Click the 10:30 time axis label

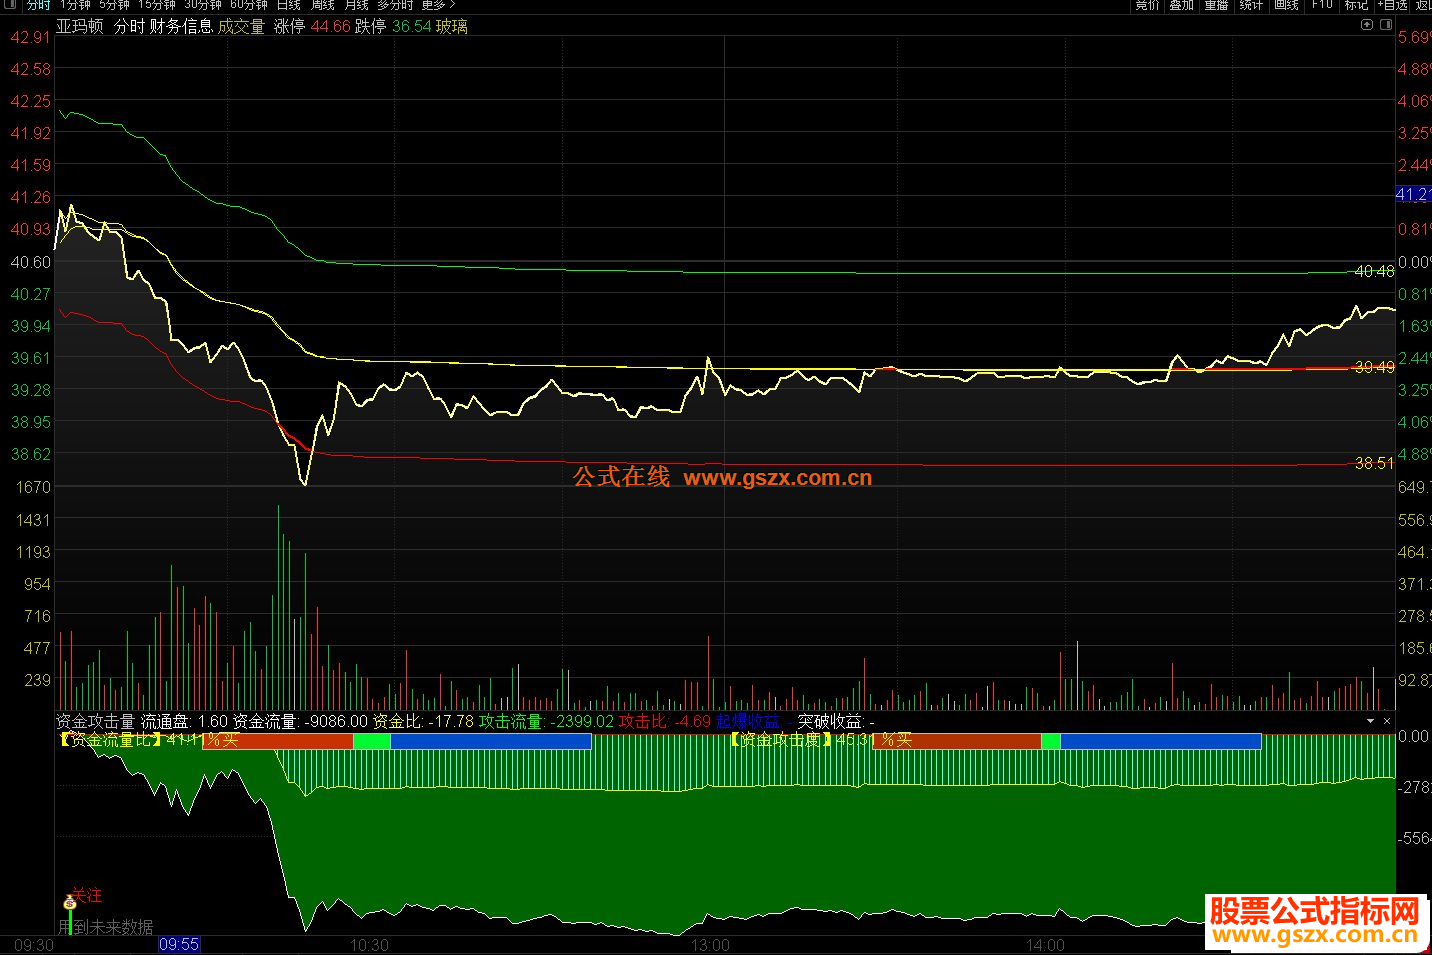369,945
